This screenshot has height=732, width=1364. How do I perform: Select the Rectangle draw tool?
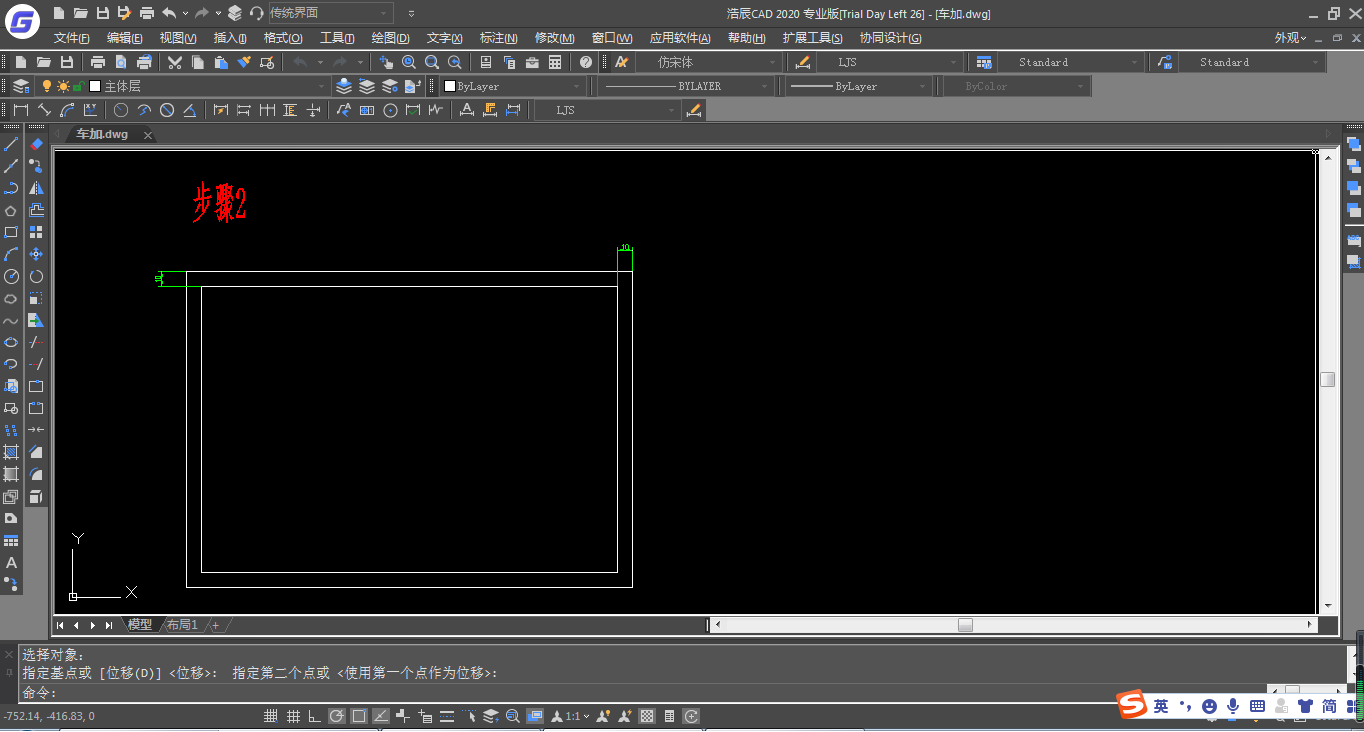[x=11, y=232]
